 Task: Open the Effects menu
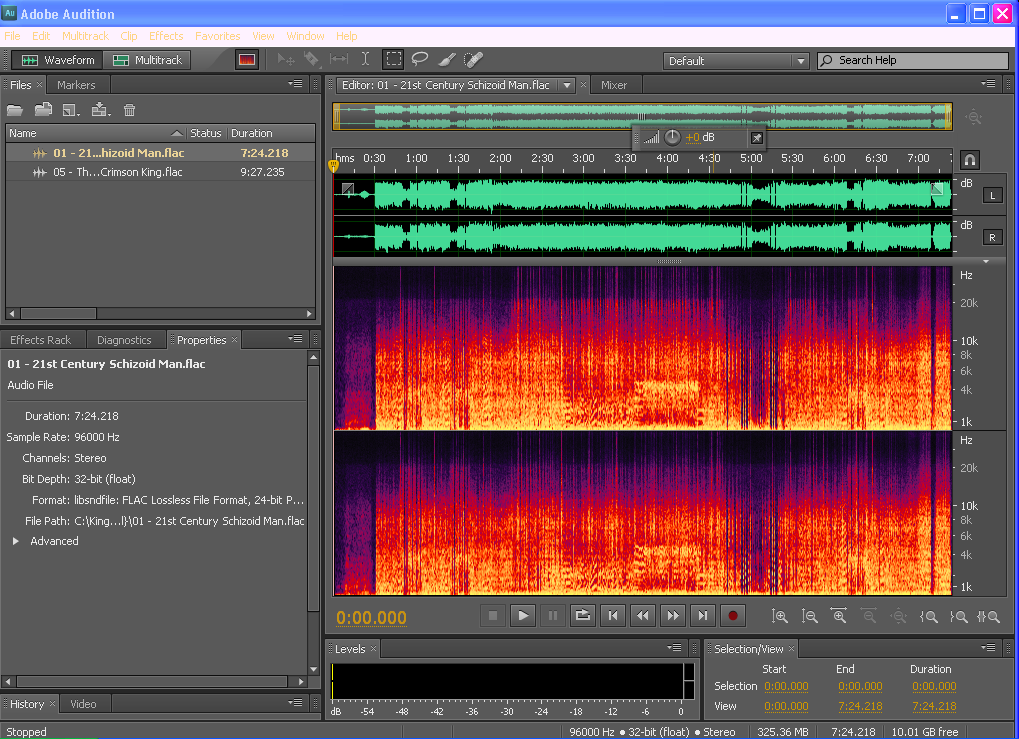pos(166,36)
